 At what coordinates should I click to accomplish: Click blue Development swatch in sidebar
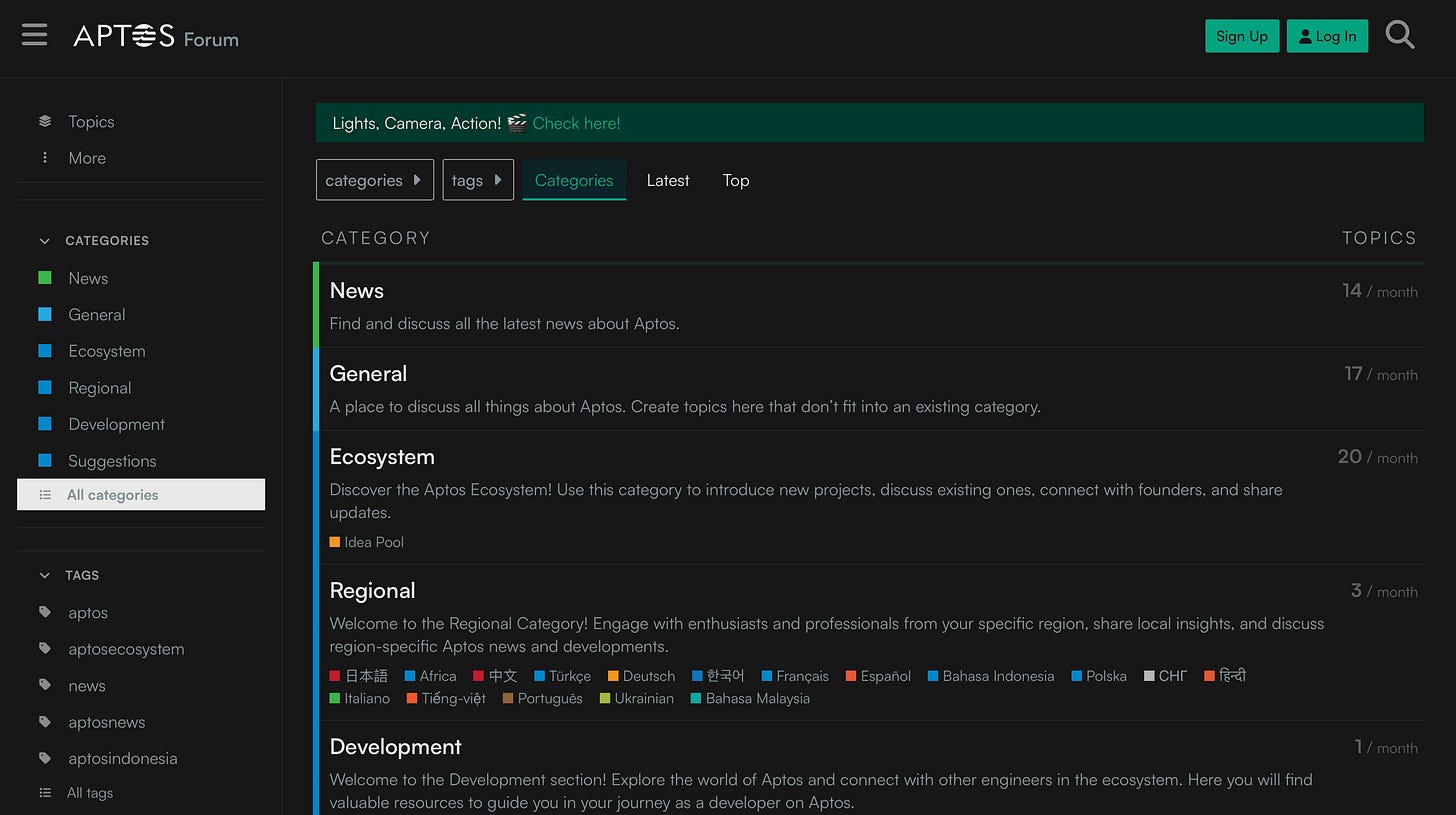pyautogui.click(x=45, y=424)
